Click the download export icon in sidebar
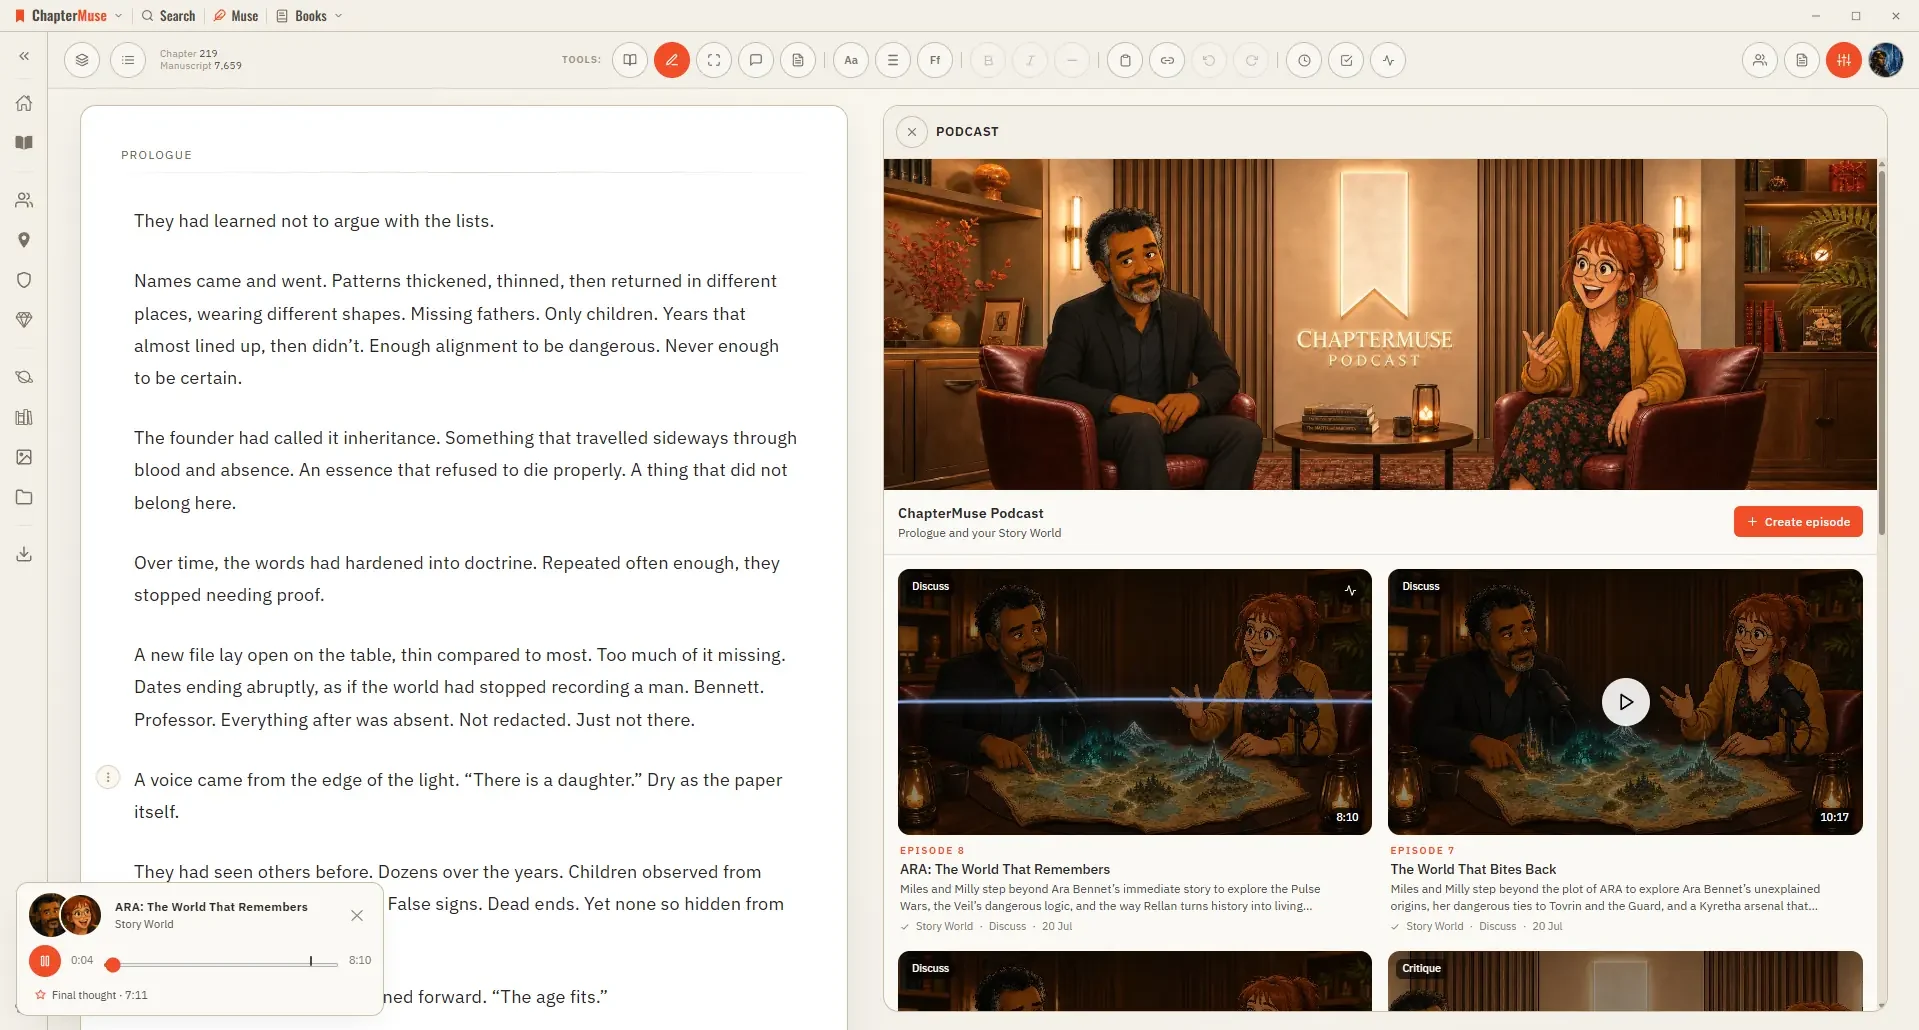 (24, 554)
